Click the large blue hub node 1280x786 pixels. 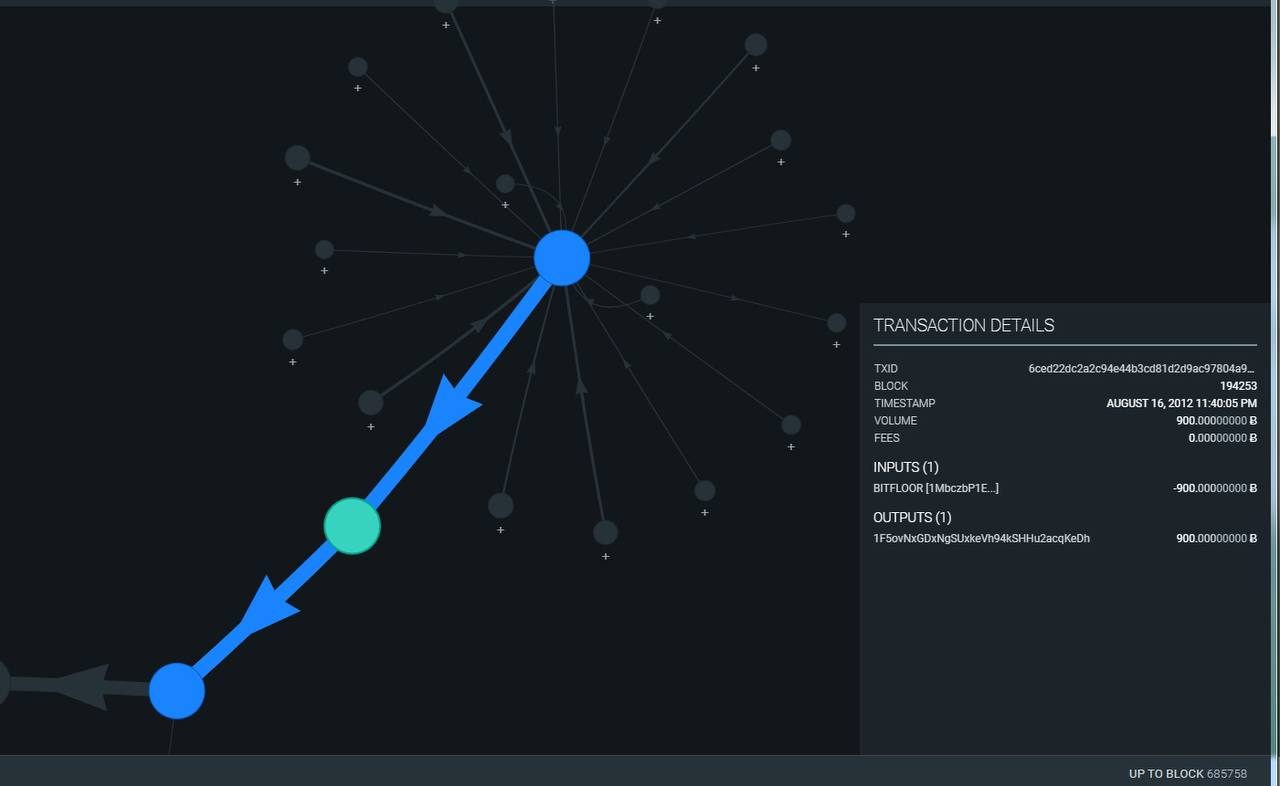coord(562,258)
